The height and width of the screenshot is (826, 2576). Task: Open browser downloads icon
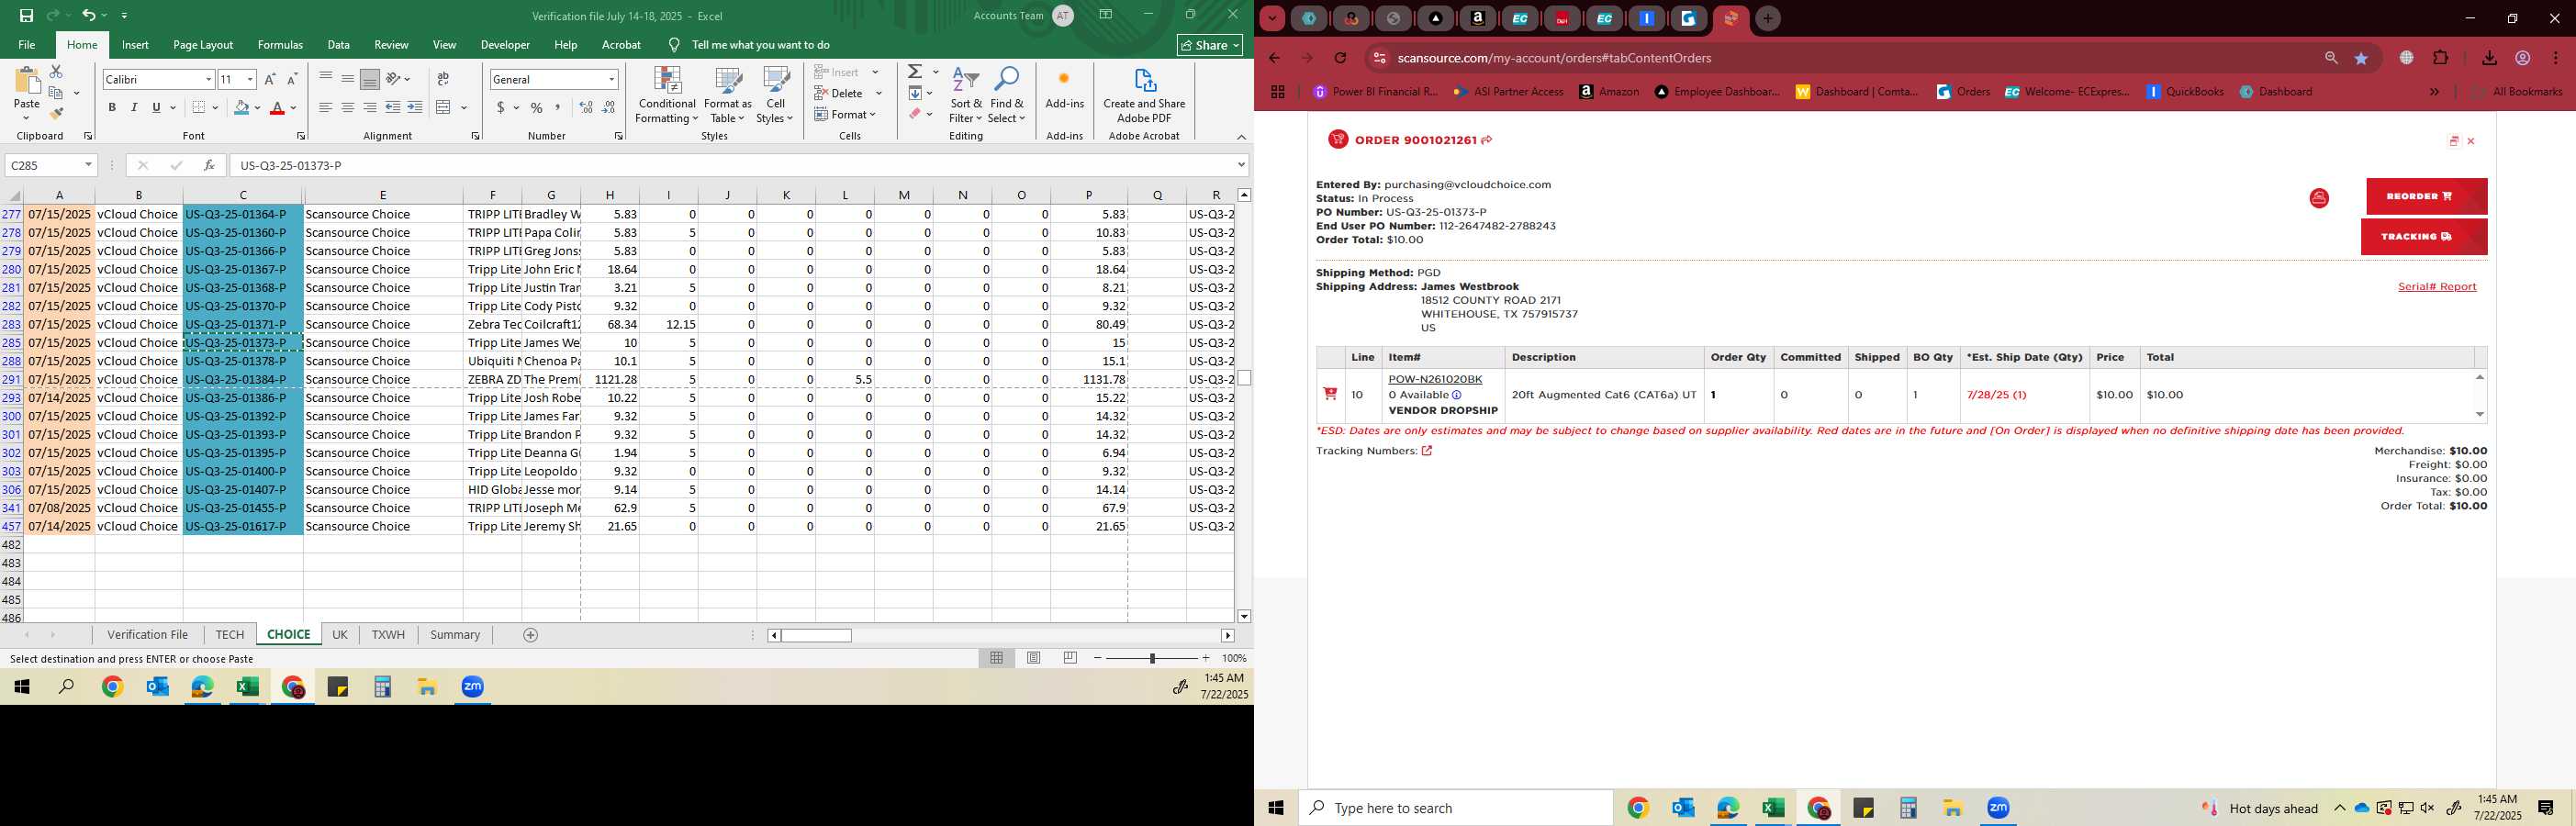click(2489, 58)
